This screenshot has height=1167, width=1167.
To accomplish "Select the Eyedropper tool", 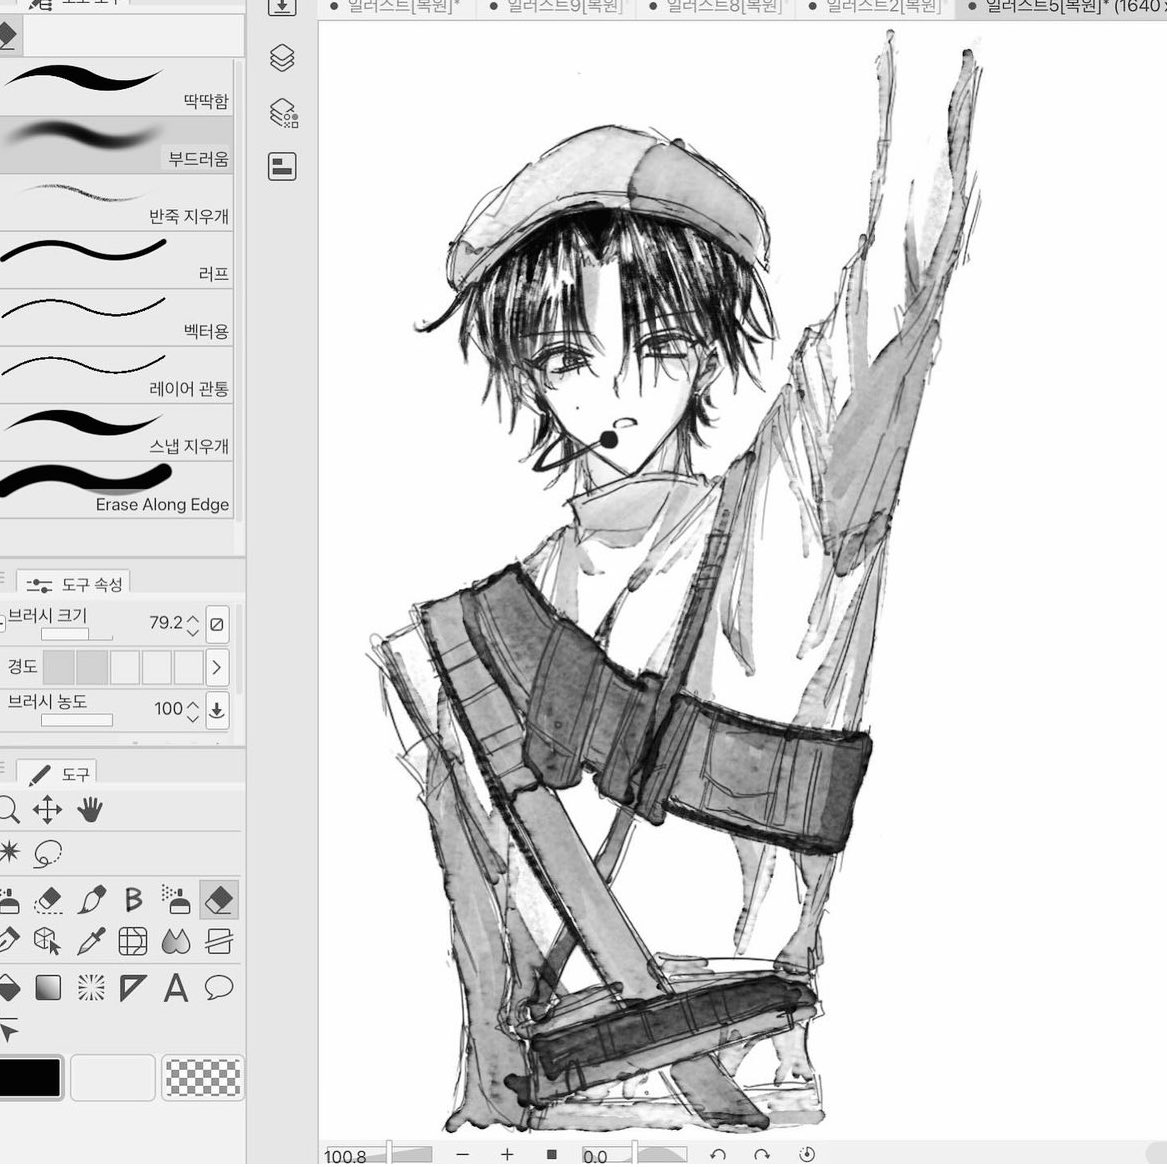I will click(x=92, y=941).
